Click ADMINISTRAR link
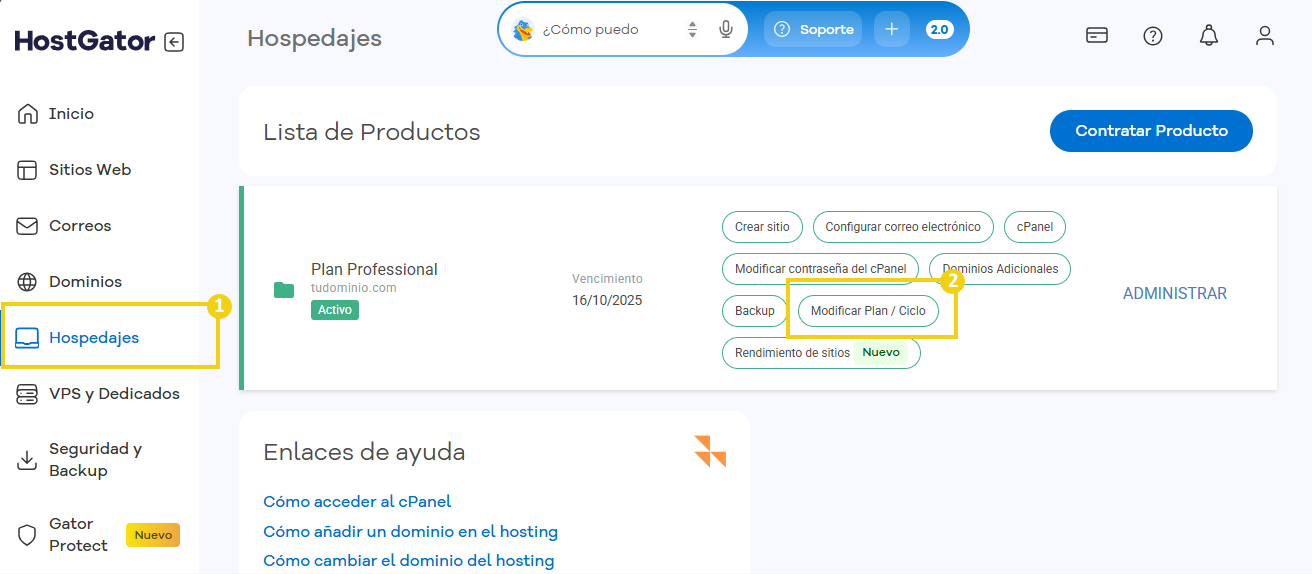The height and width of the screenshot is (574, 1312). tap(1175, 294)
